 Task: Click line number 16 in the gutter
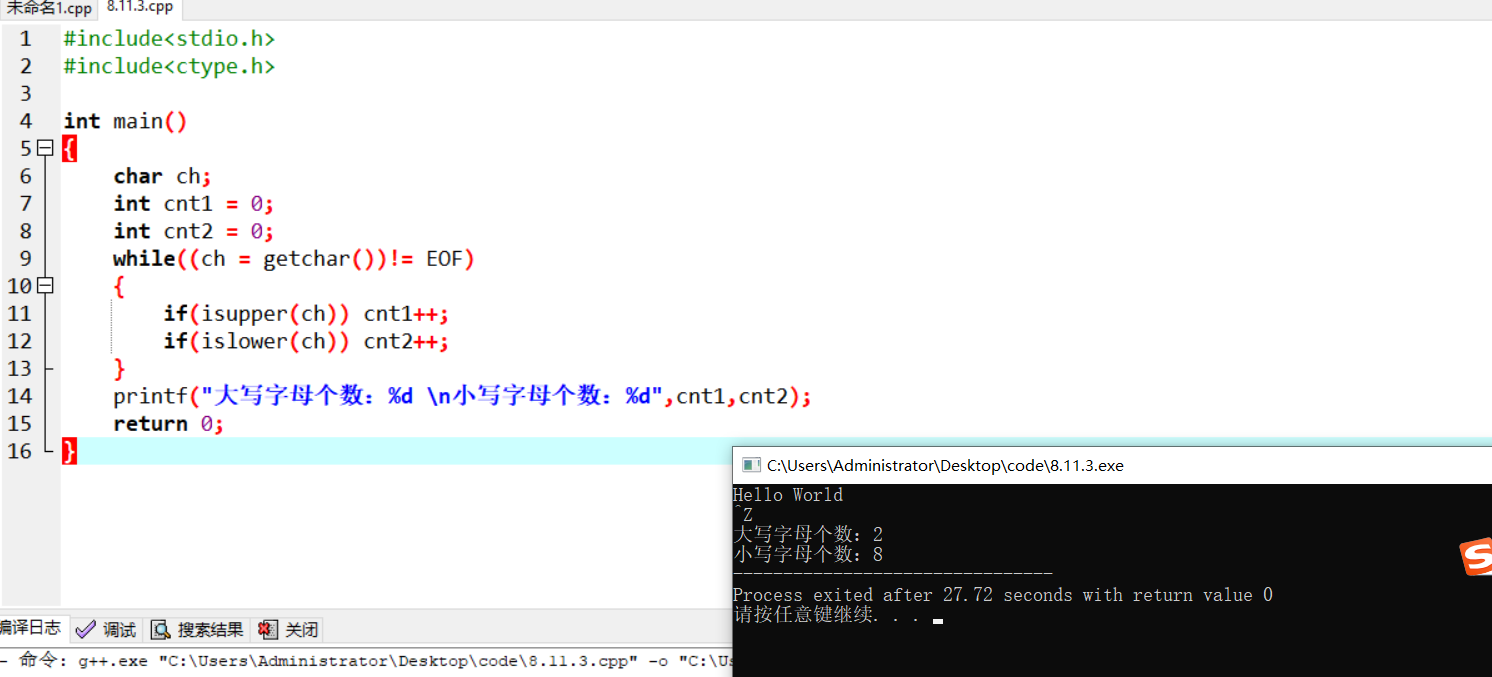pyautogui.click(x=20, y=451)
